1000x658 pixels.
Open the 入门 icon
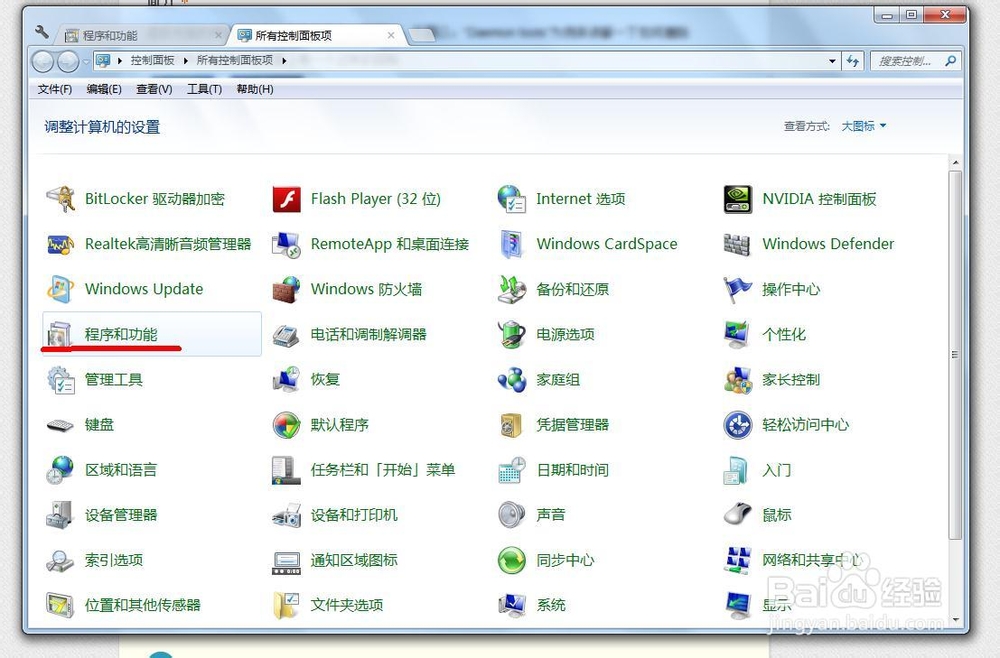(737, 471)
